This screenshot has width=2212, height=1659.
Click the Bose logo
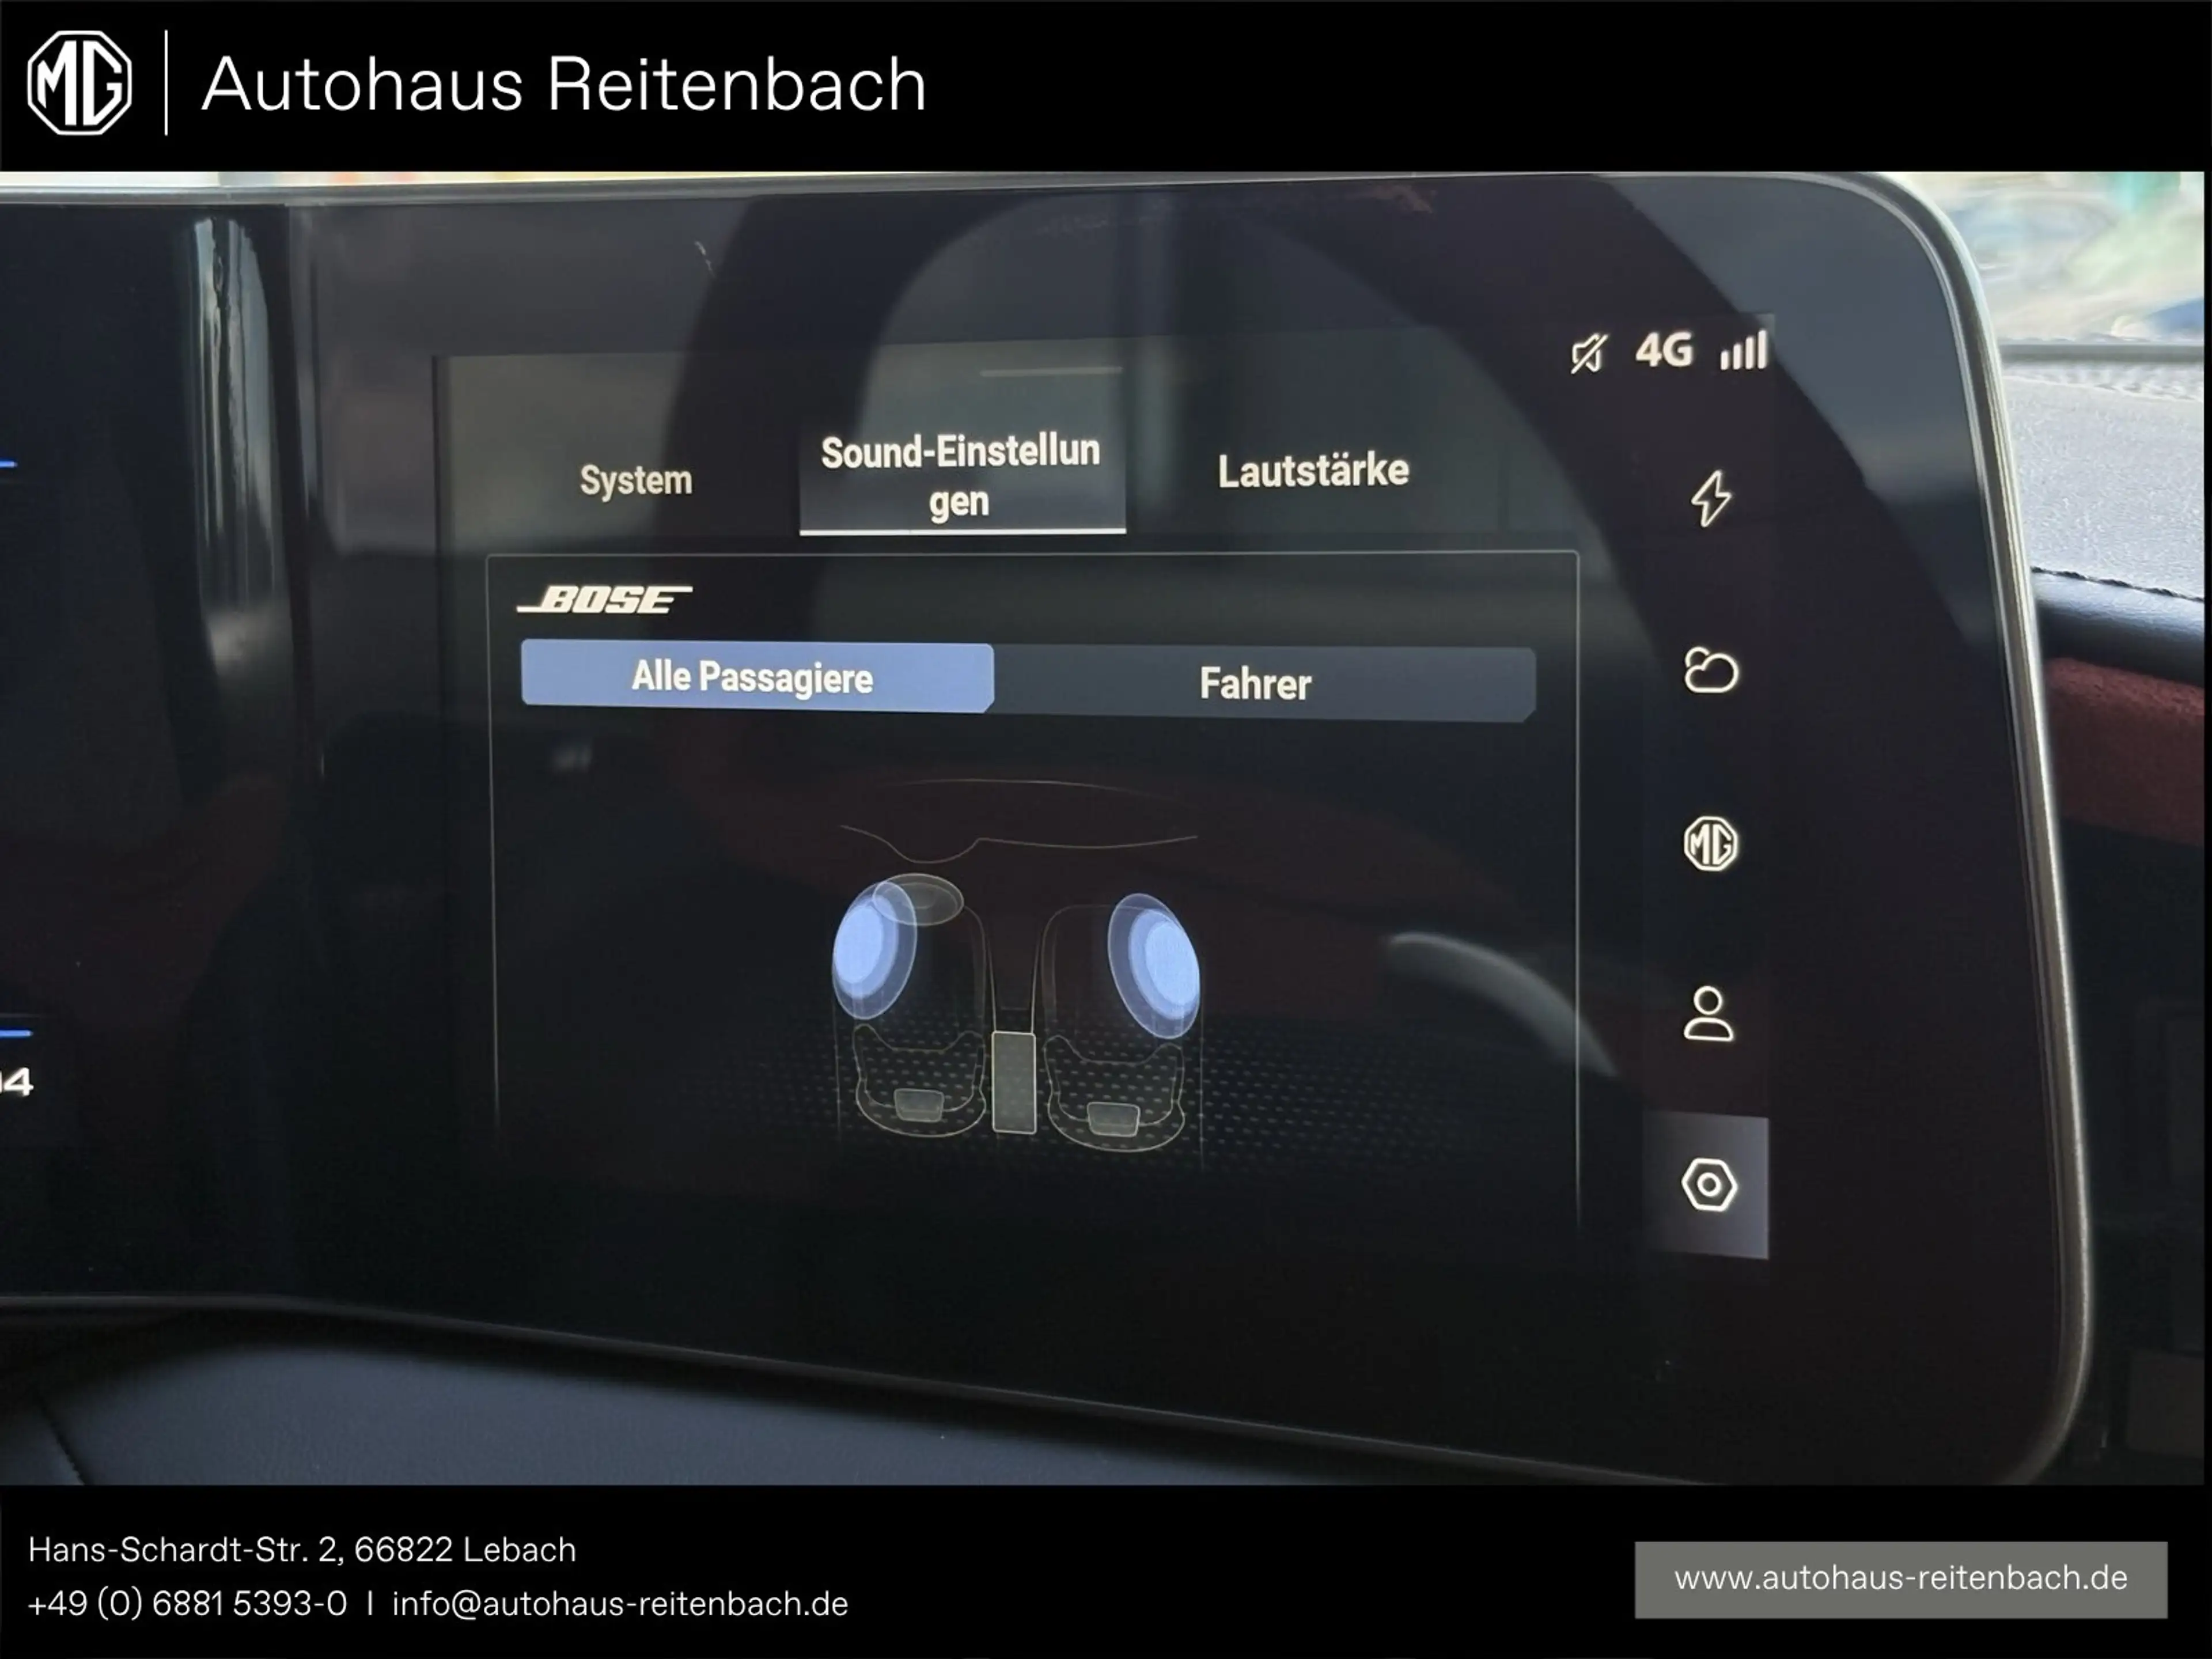tap(604, 600)
